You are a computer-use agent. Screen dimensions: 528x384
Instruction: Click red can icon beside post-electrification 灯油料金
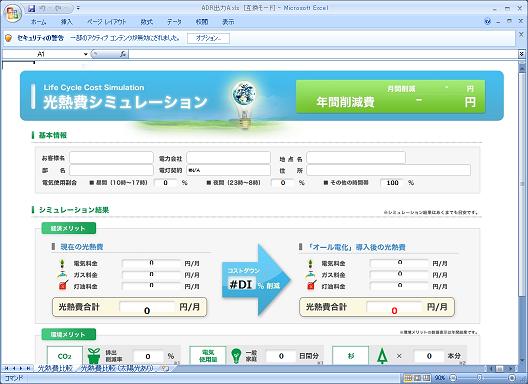[x=312, y=286]
